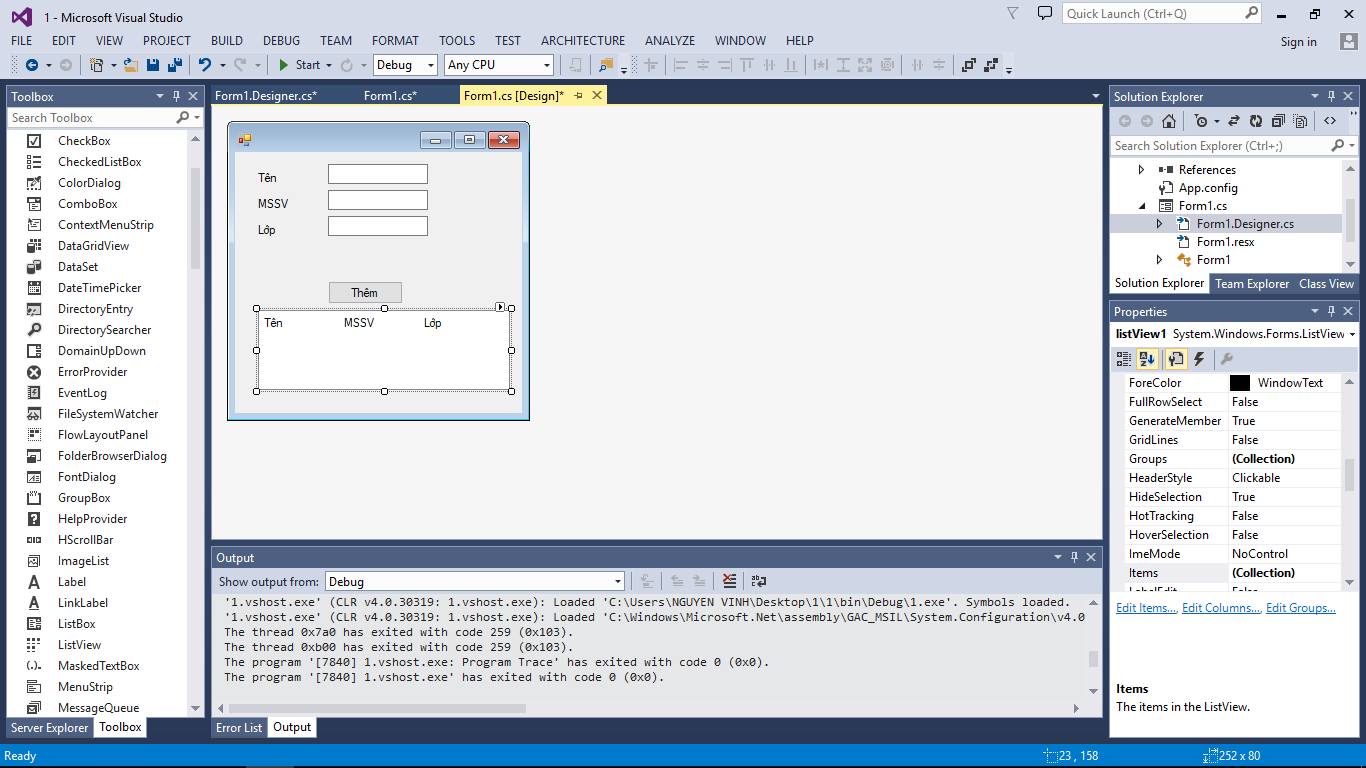Switch to the Form1.Designer.cs* tab
The width and height of the screenshot is (1366, 768).
[x=266, y=96]
